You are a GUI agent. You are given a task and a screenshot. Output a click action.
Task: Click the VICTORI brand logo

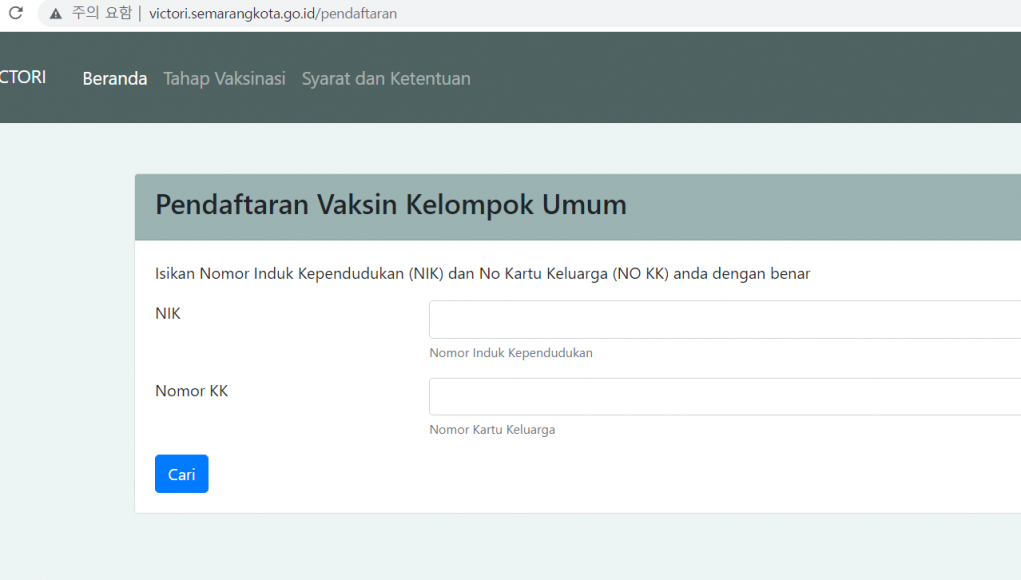pyautogui.click(x=22, y=77)
